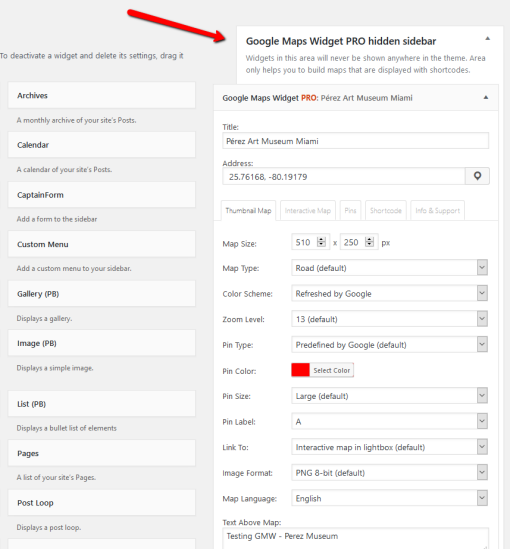Open the Image Format dropdown
Screen dimensions: 510x549
pos(389,472)
